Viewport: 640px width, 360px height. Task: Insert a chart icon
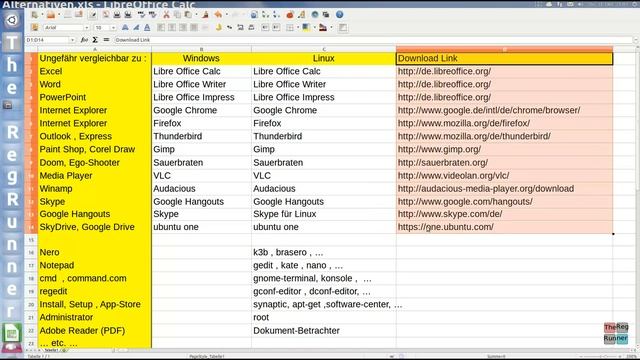290,15
